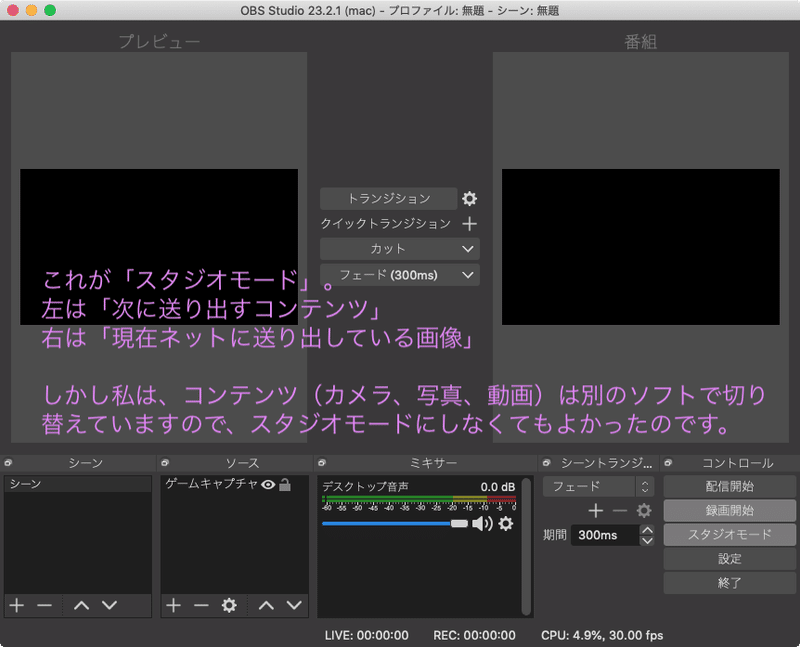Remove selected source with minus icon
Screen dimensions: 800x647
[x=201, y=605]
